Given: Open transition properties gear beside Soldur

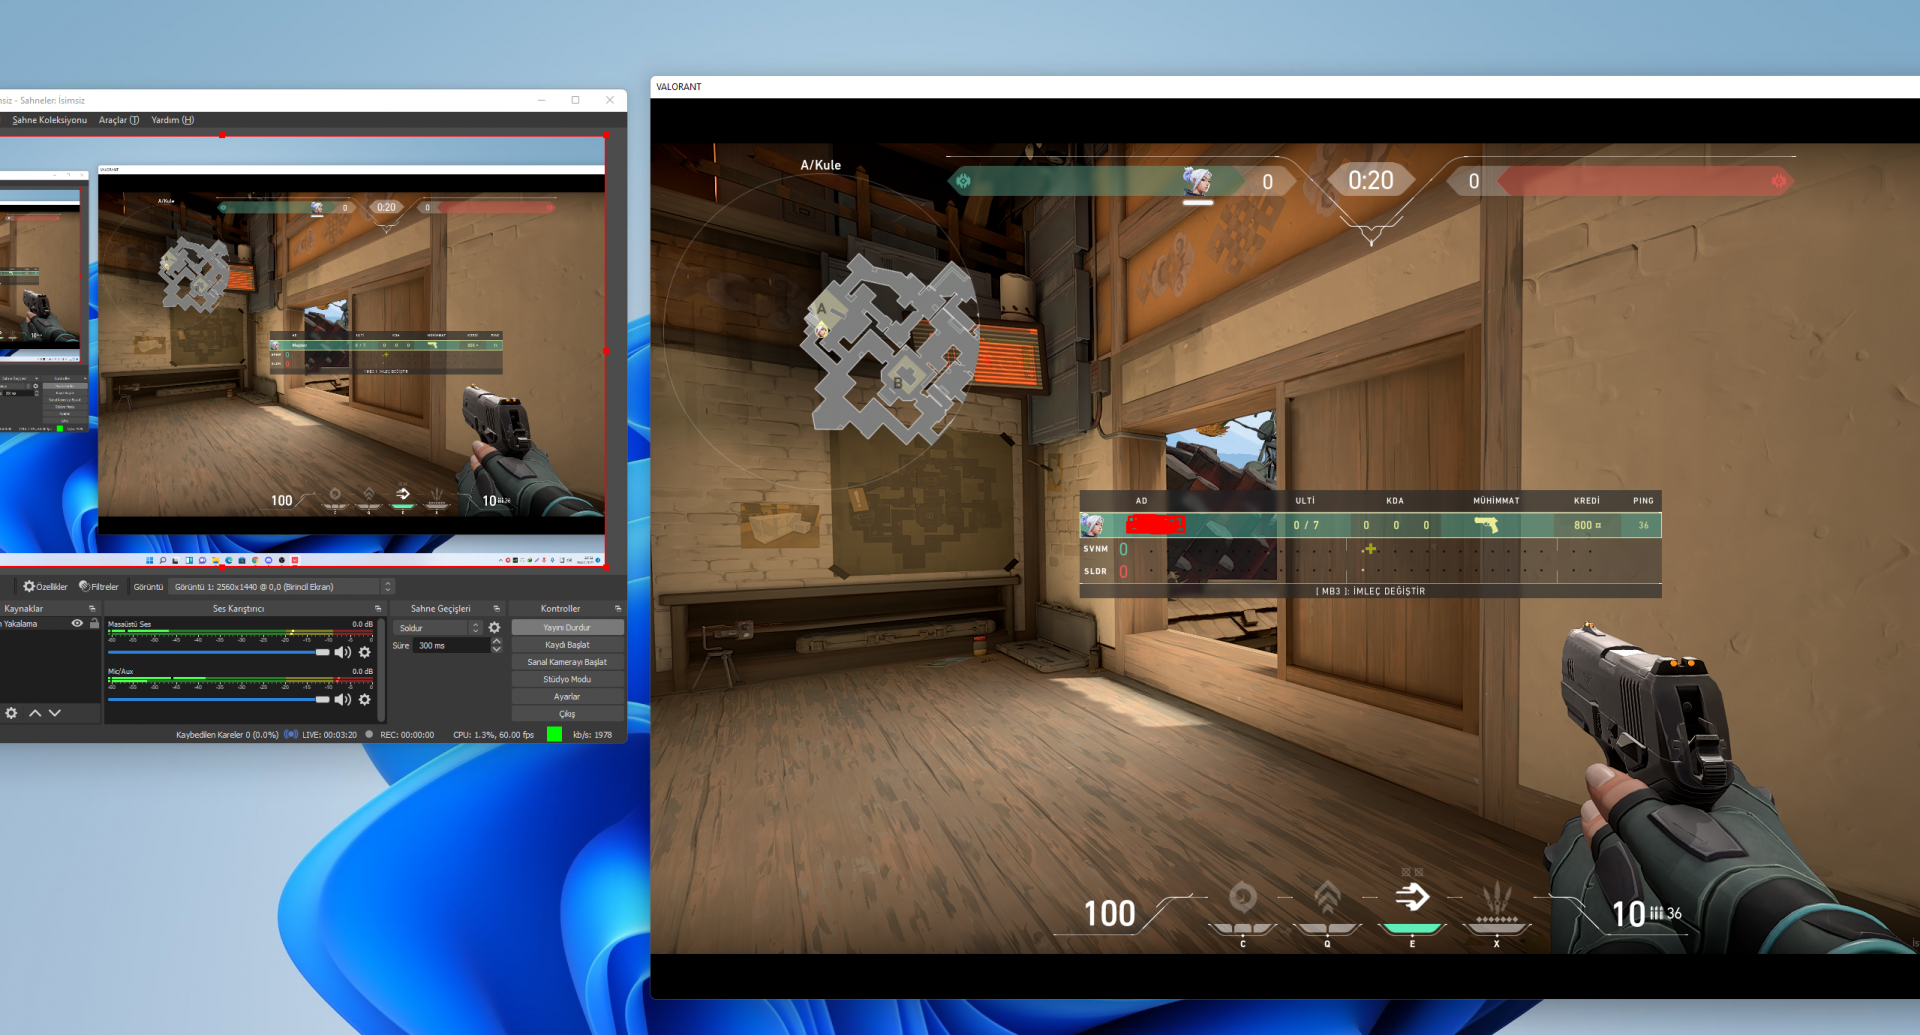Looking at the screenshot, I should point(494,628).
